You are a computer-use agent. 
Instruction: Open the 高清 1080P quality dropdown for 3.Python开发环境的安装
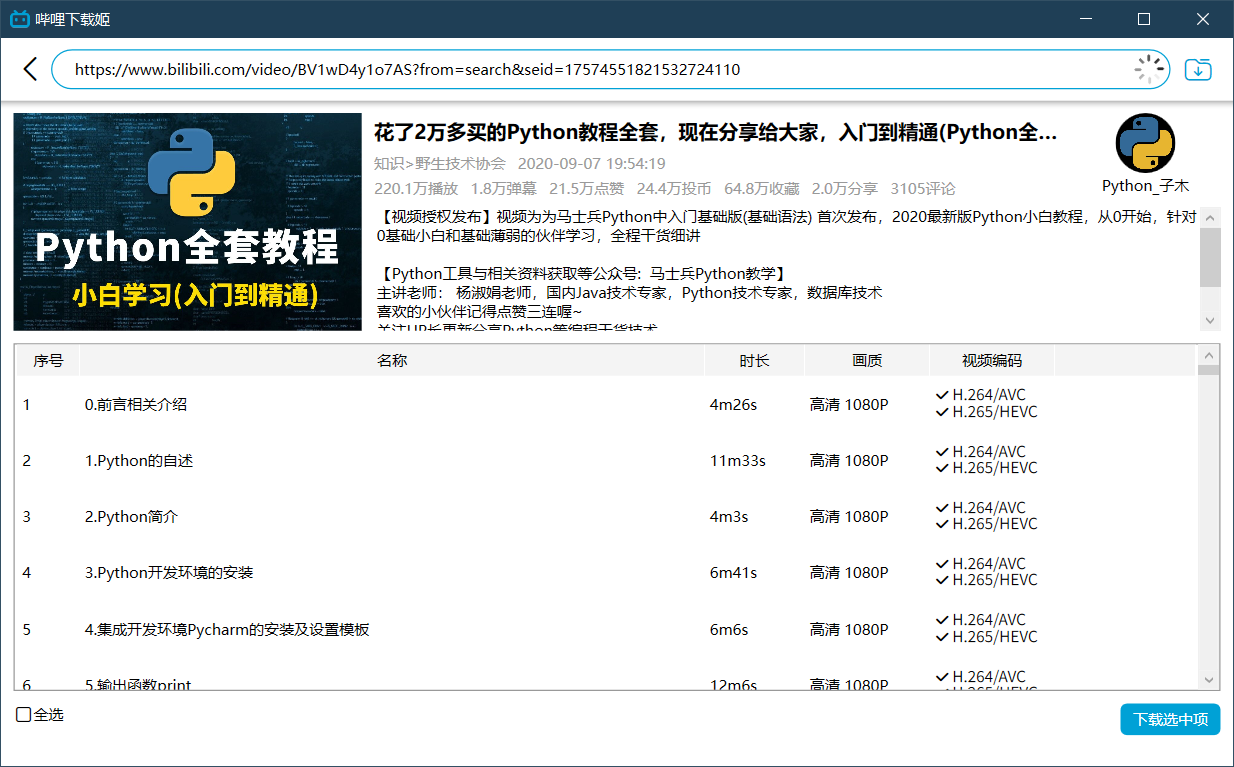849,573
